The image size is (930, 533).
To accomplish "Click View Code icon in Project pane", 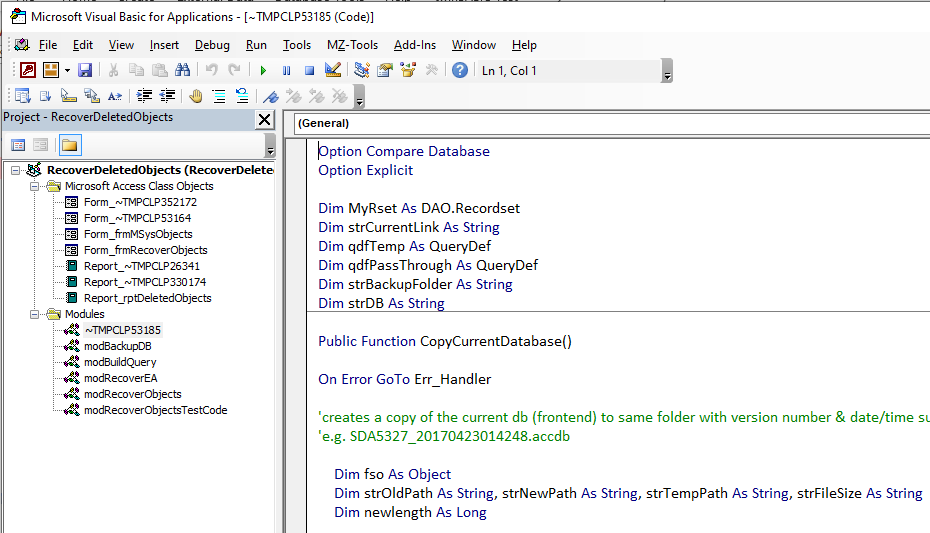I will [18, 145].
